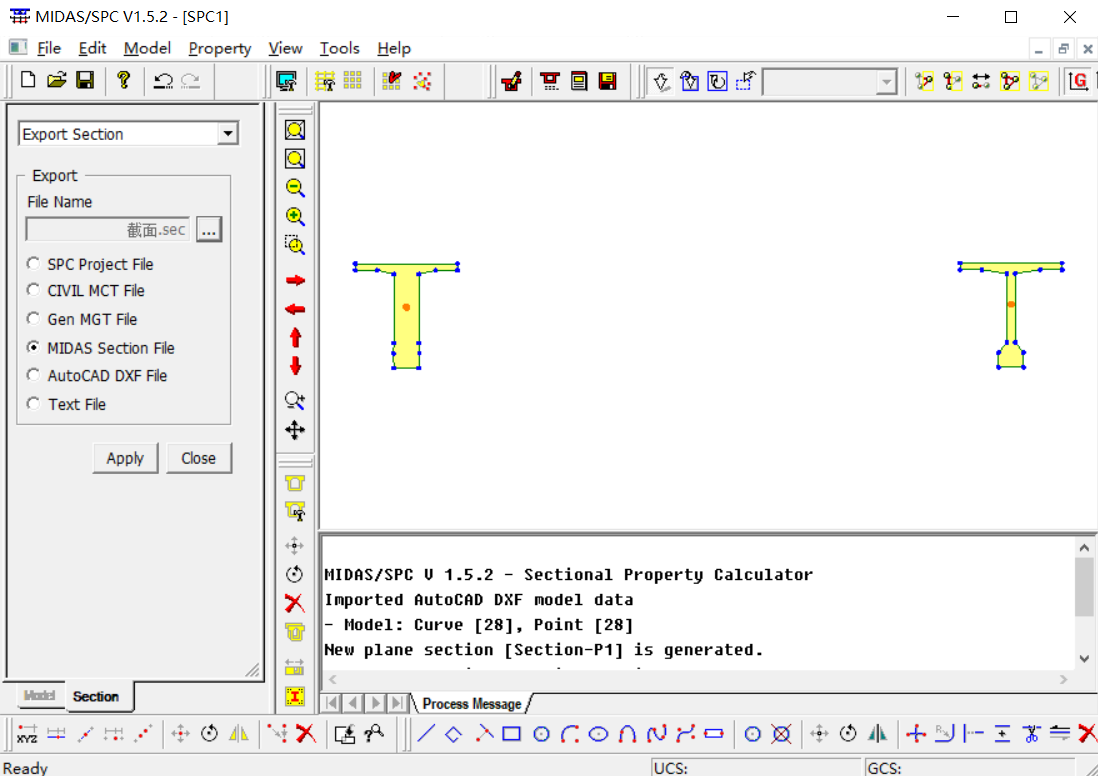This screenshot has height=776, width=1098.
Task: Expand the empty toolbar combo box
Action: (885, 82)
